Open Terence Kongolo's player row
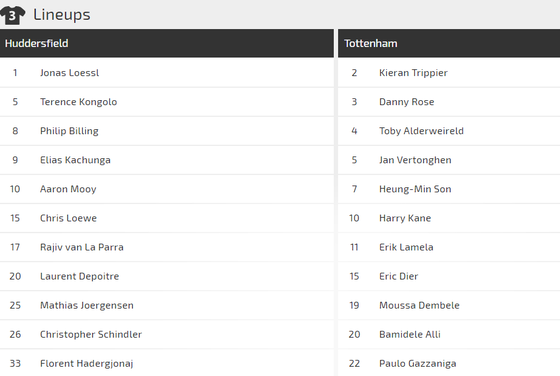This screenshot has height=376, width=560. 167,102
